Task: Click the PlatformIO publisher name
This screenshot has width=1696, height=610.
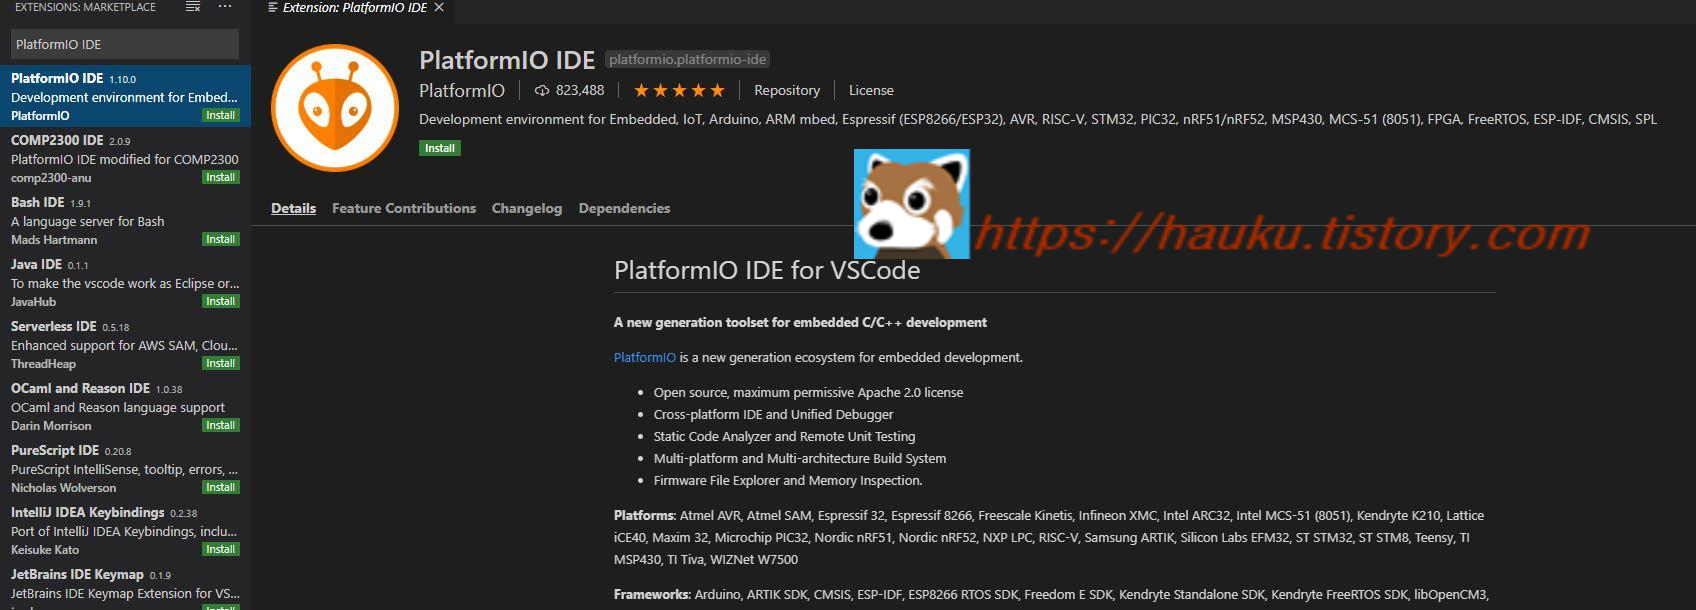Action: (x=462, y=90)
